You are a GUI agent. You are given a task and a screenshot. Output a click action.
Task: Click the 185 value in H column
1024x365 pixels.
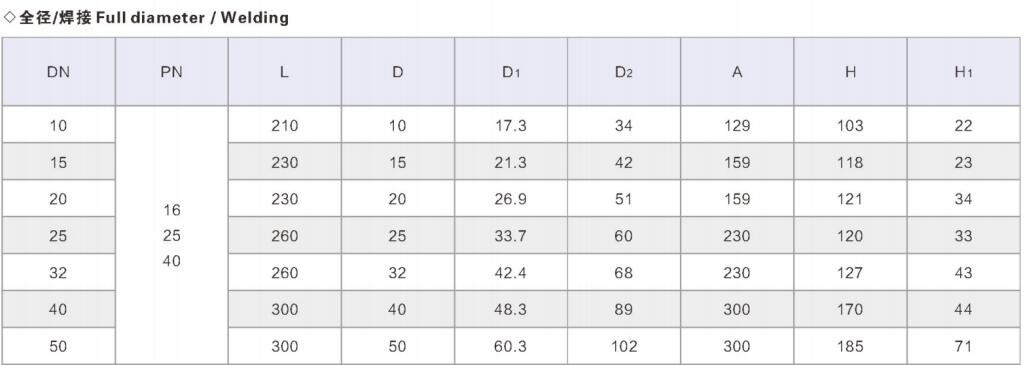850,345
